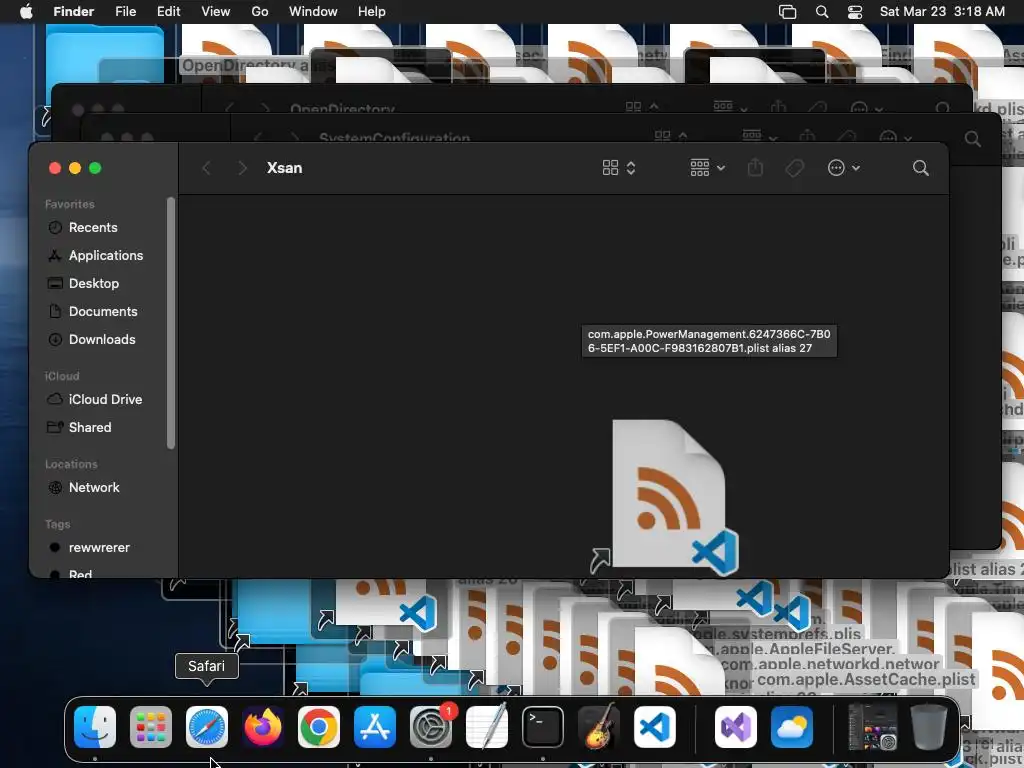This screenshot has height=768, width=1024.
Task: Open Google Chrome in the Dock
Action: point(319,727)
